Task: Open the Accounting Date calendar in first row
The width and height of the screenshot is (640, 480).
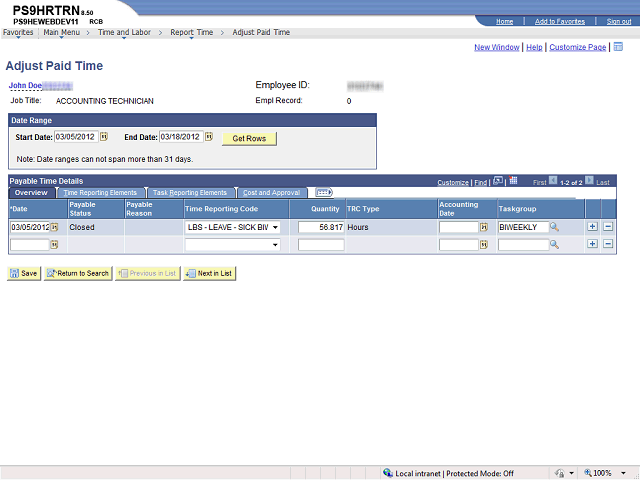Action: click(486, 228)
